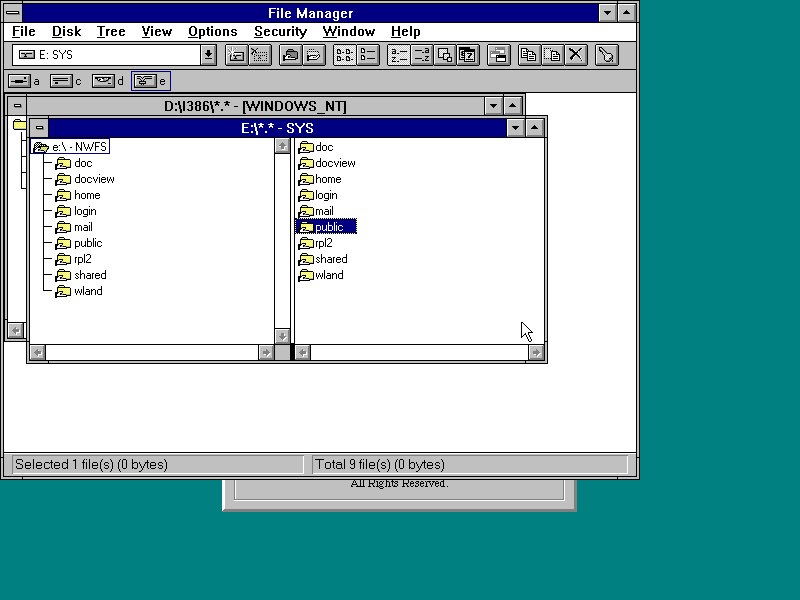The image size is (800, 600).
Task: Click the E: SYS drive combo box
Action: [107, 55]
